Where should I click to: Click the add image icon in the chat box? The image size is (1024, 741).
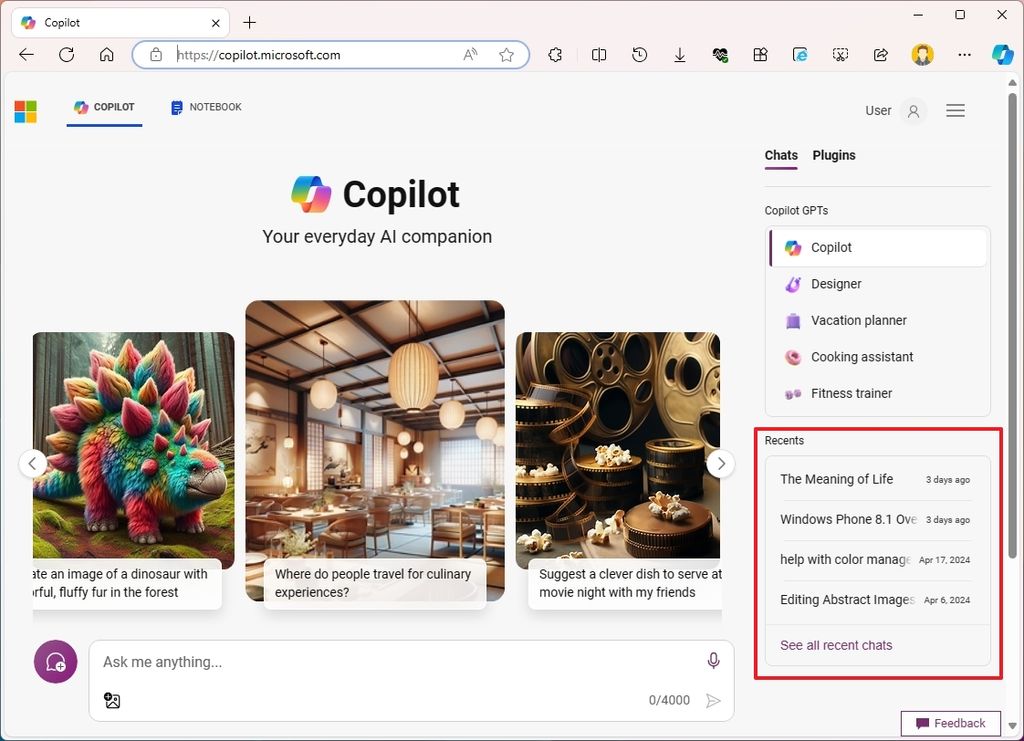(111, 700)
